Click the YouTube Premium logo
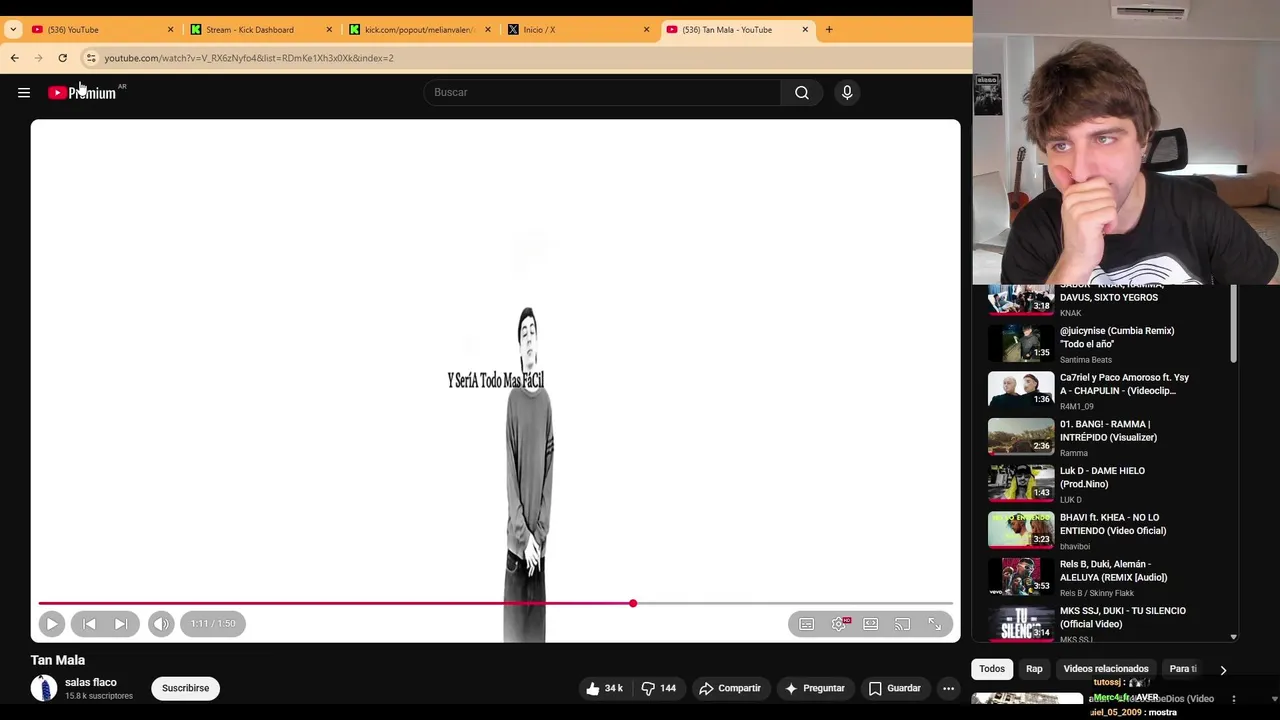The width and height of the screenshot is (1280, 720). (82, 93)
